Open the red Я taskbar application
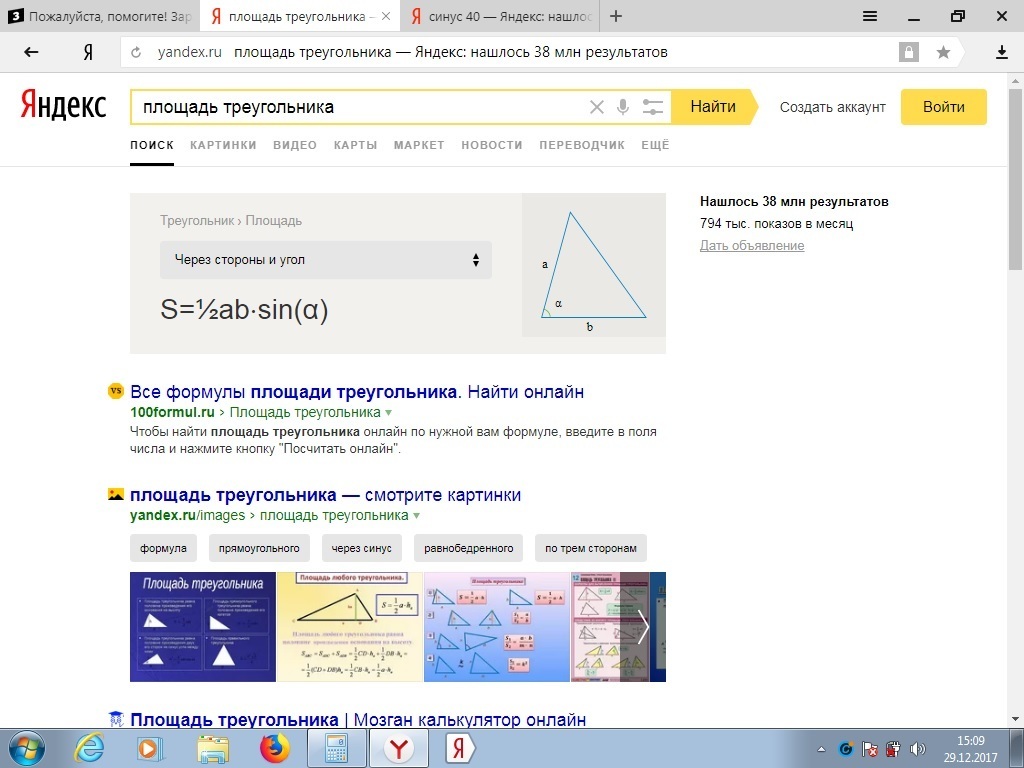 coord(460,748)
